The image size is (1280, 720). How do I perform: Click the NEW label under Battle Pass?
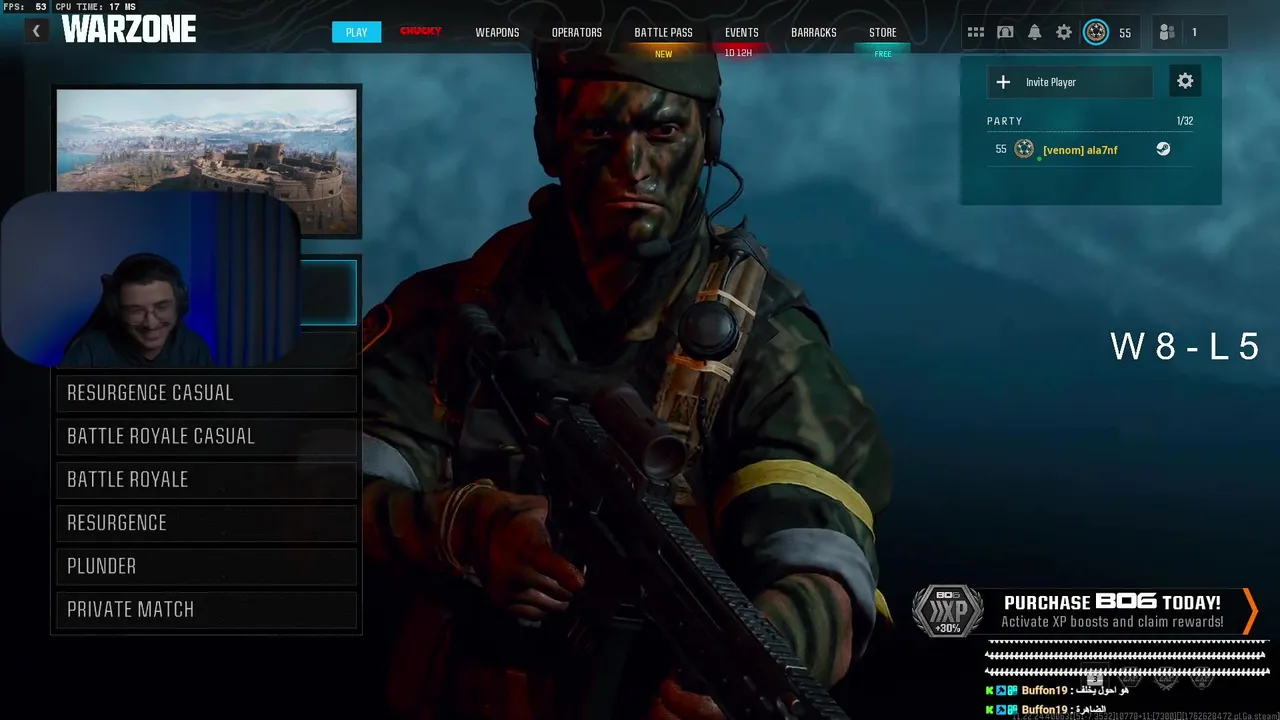pos(663,54)
